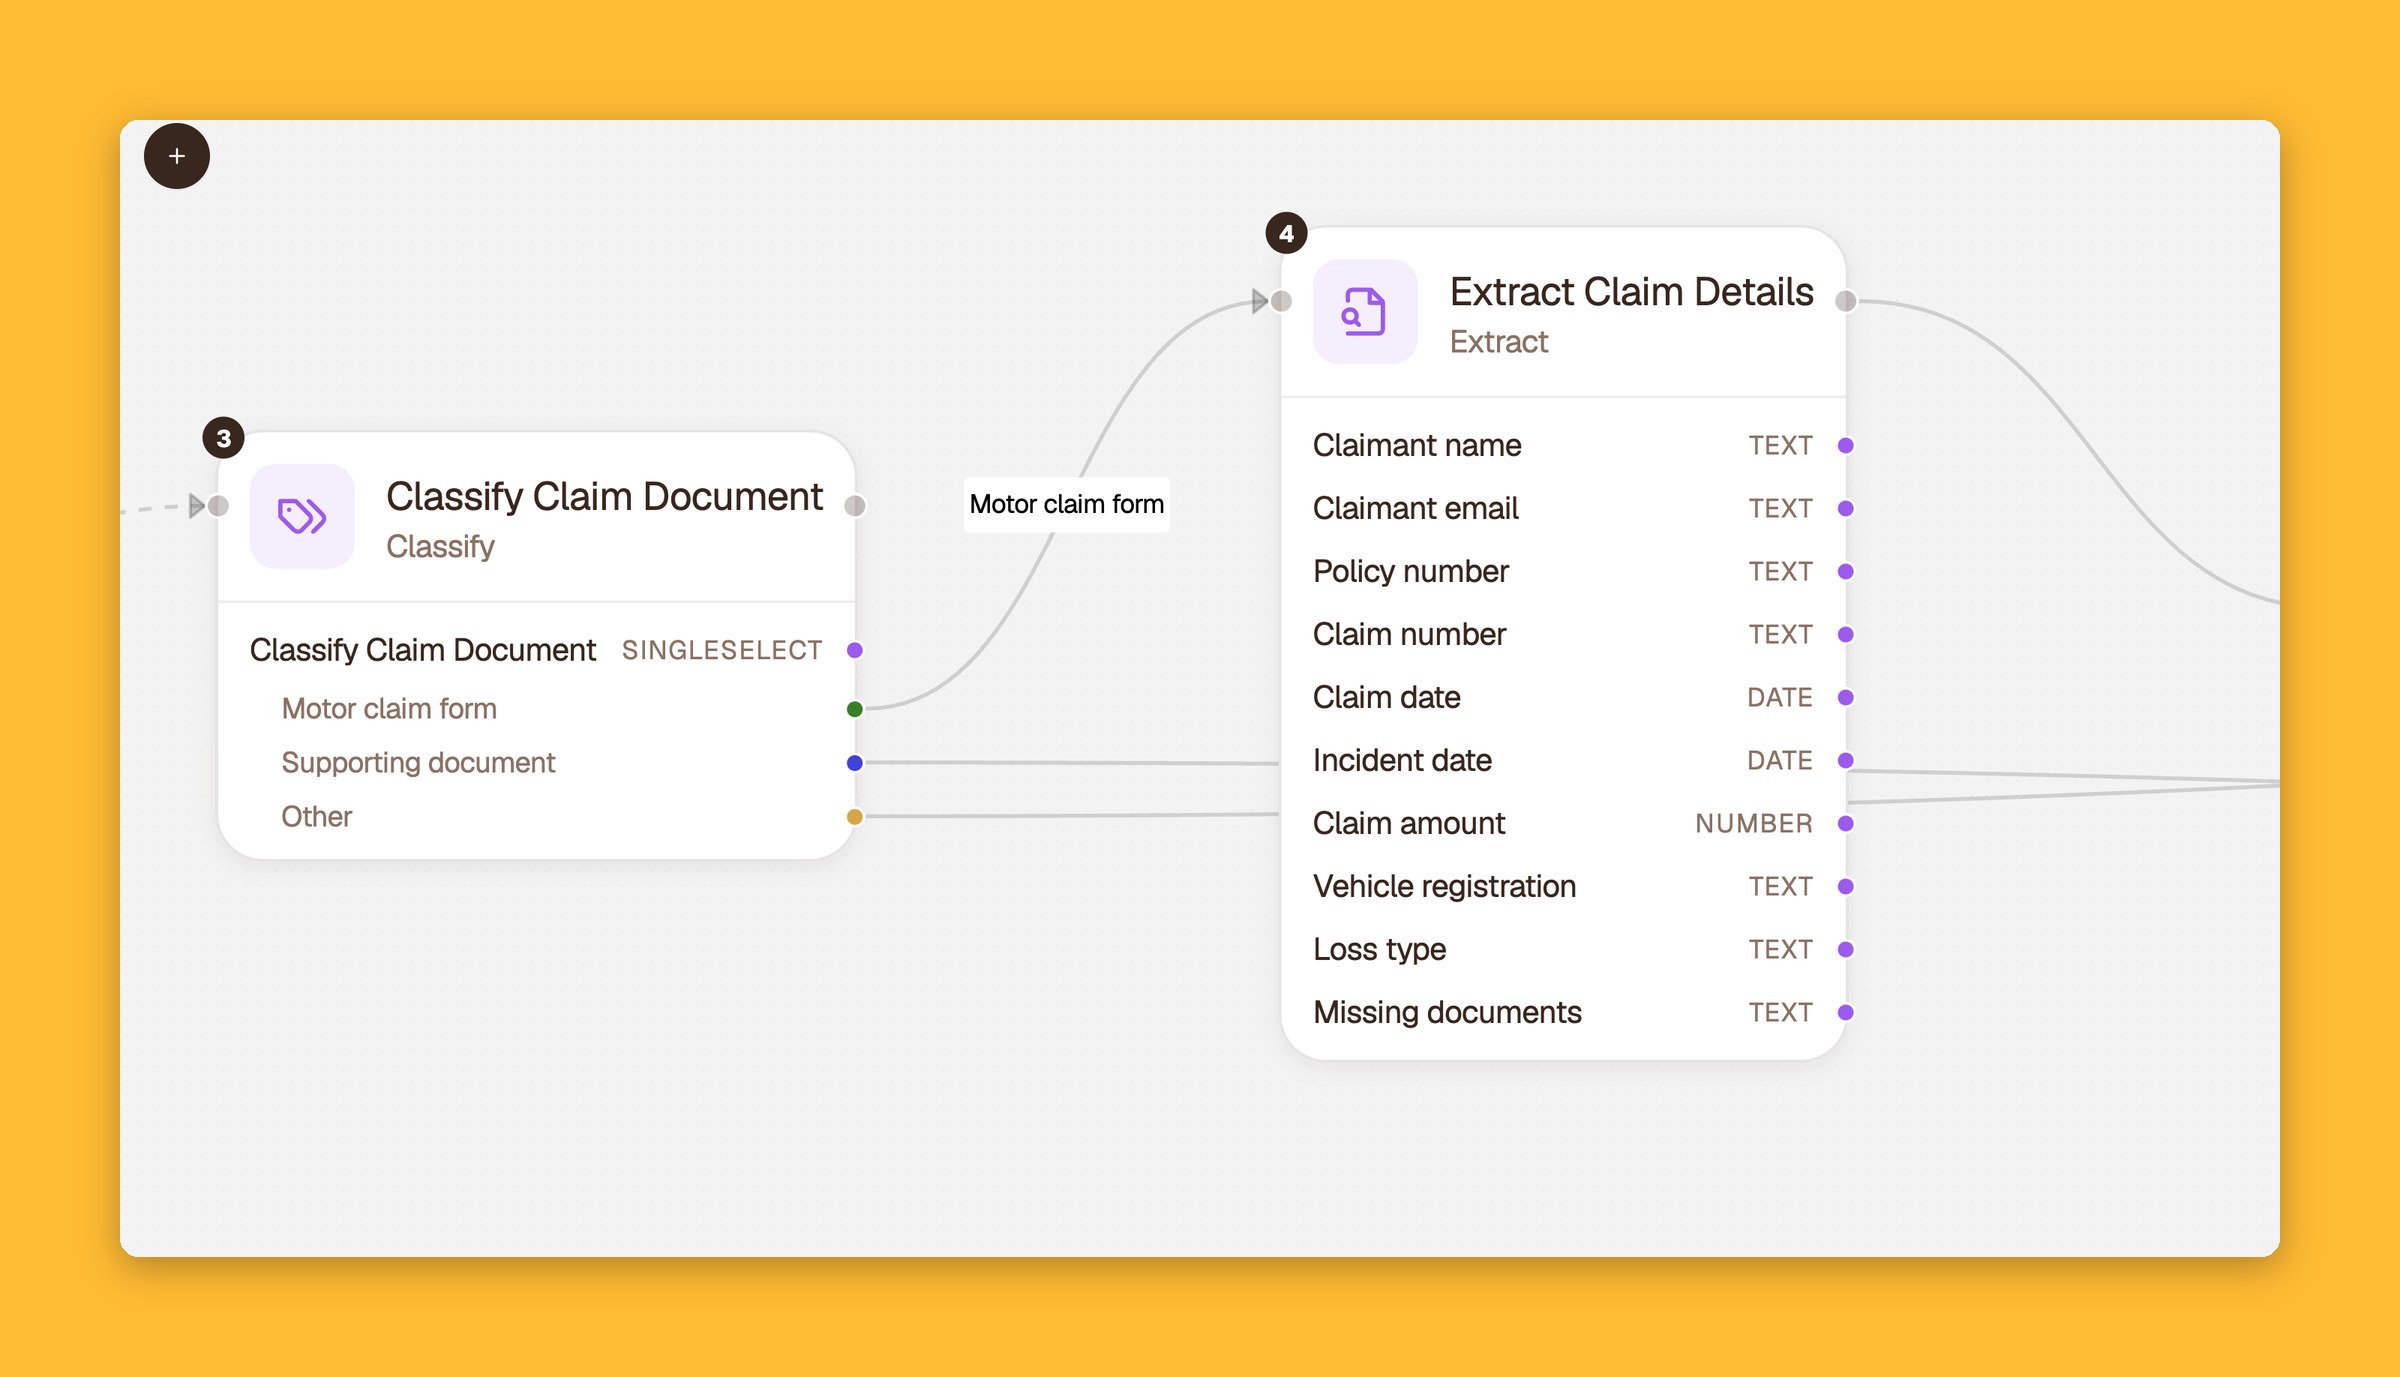
Task: Click the Classify Claim Document input port
Action: point(218,506)
